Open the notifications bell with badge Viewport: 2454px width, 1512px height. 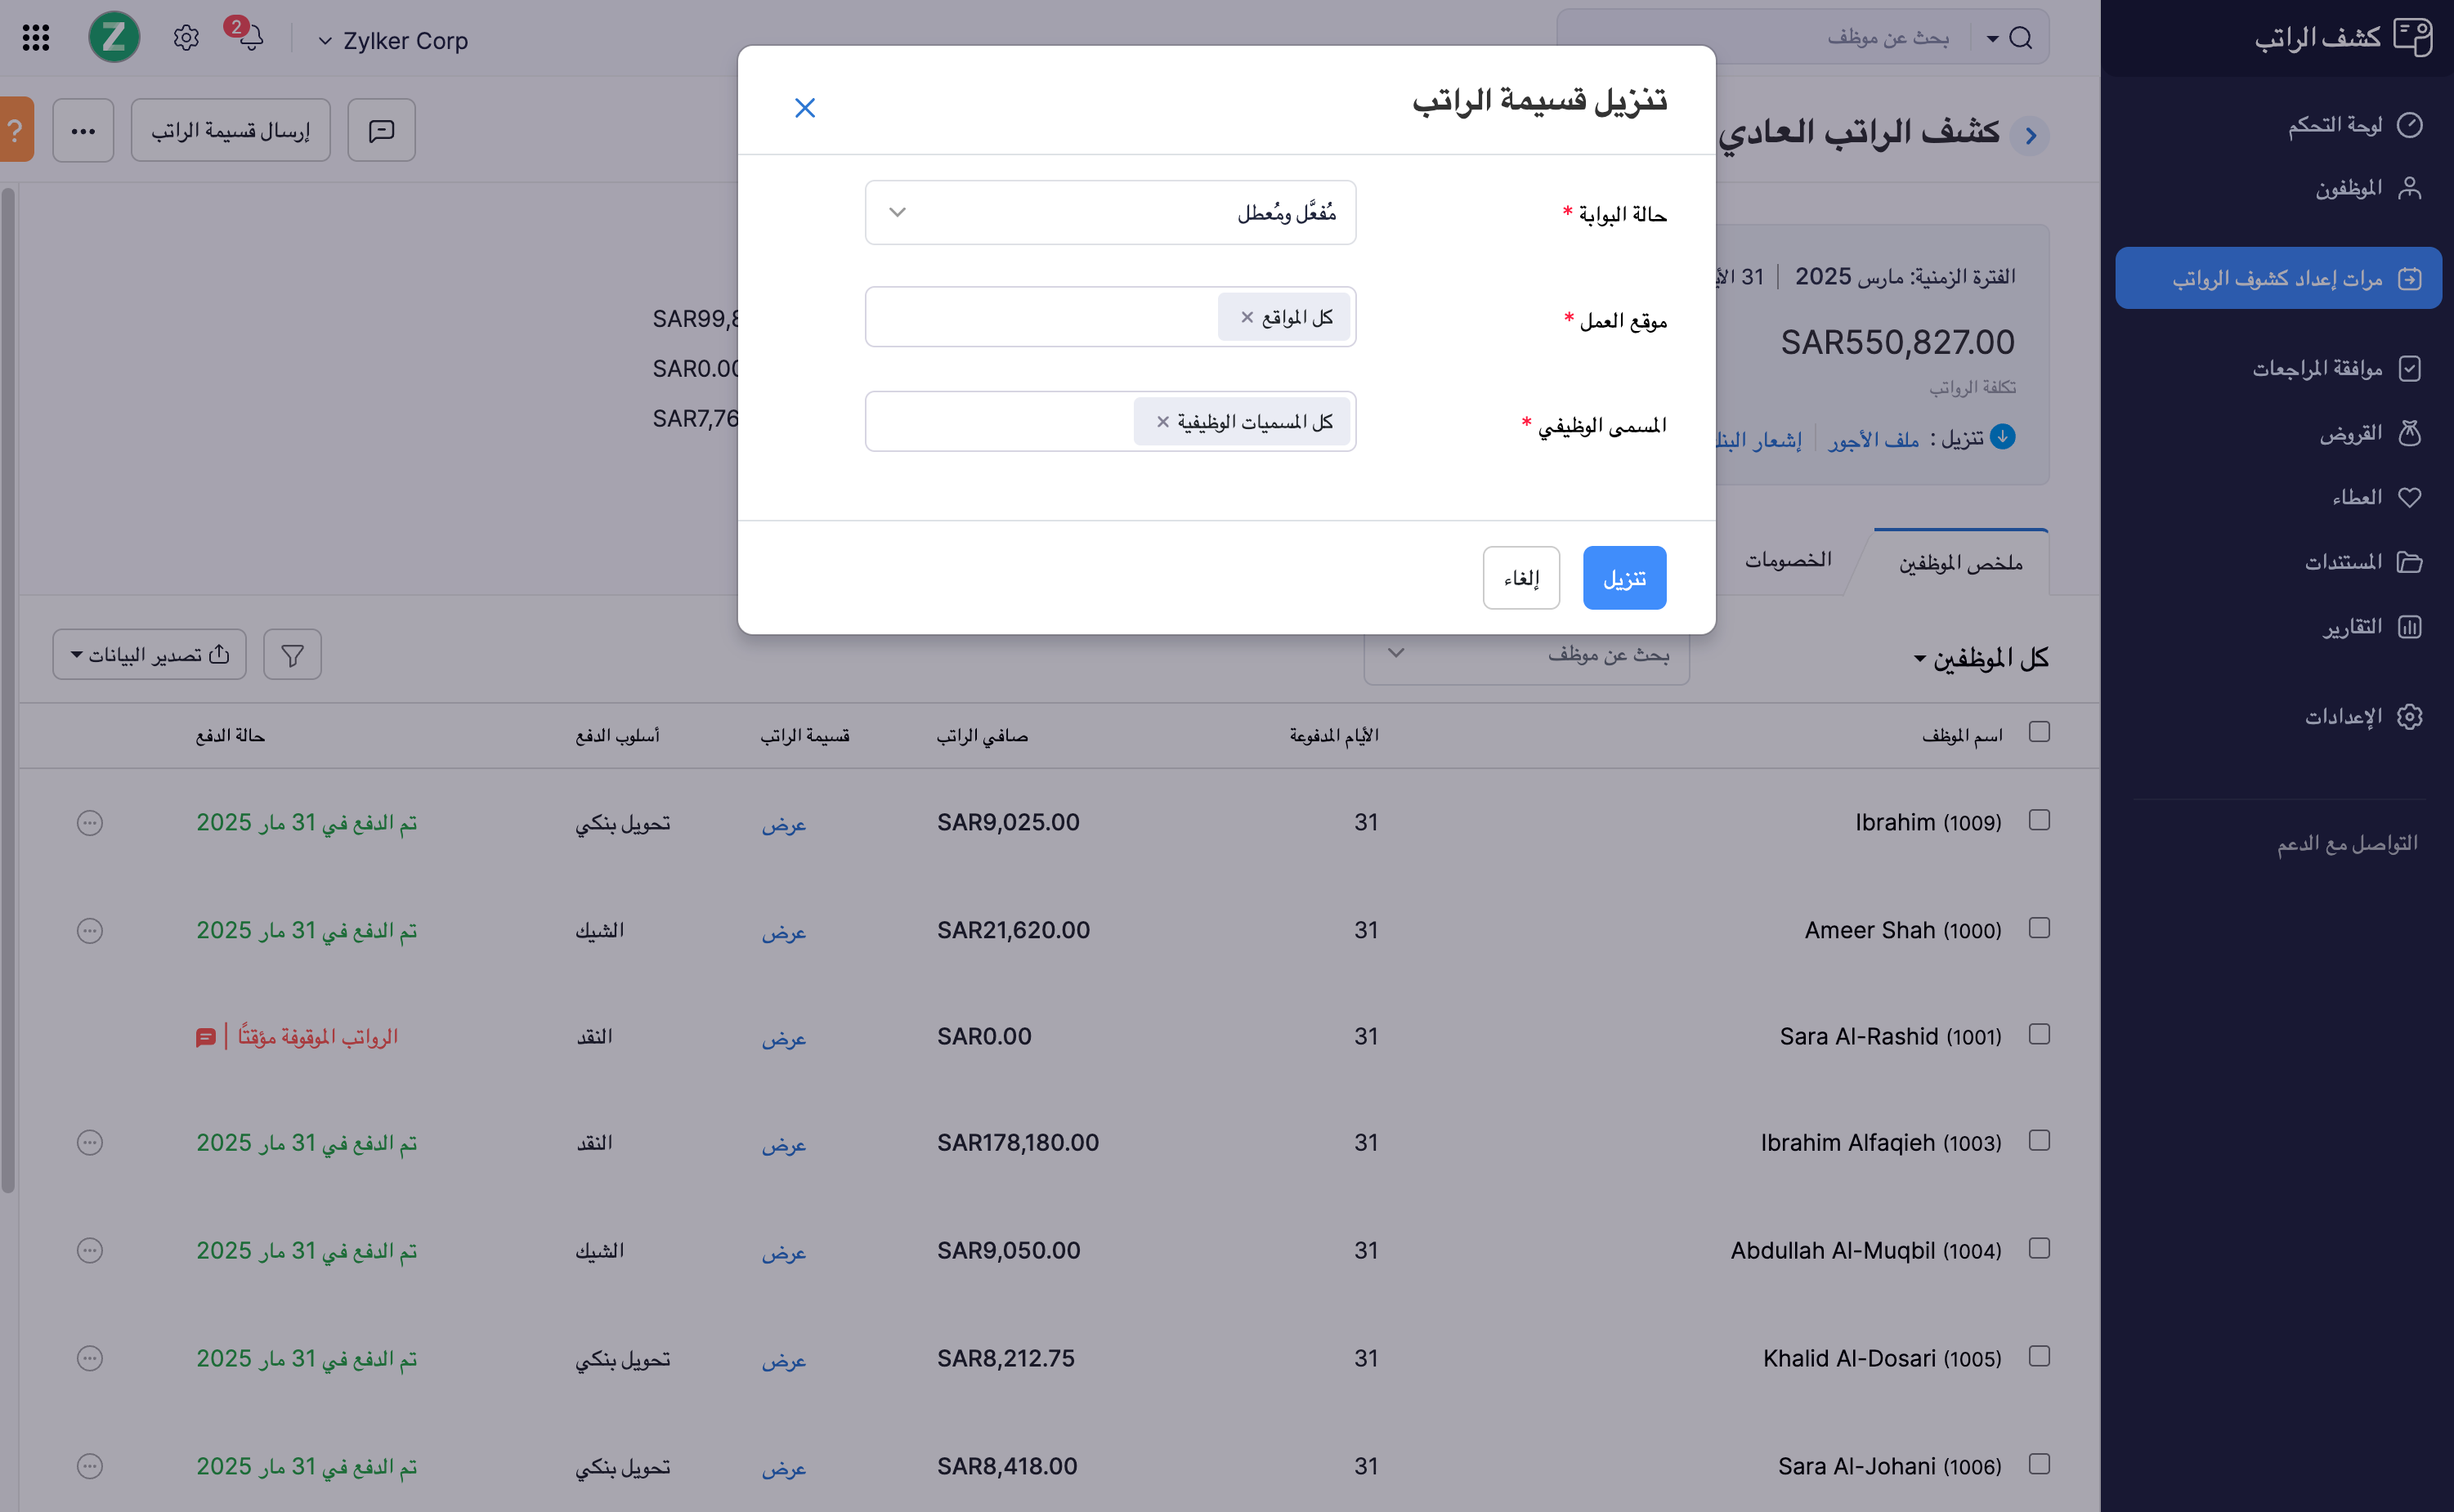252,39
